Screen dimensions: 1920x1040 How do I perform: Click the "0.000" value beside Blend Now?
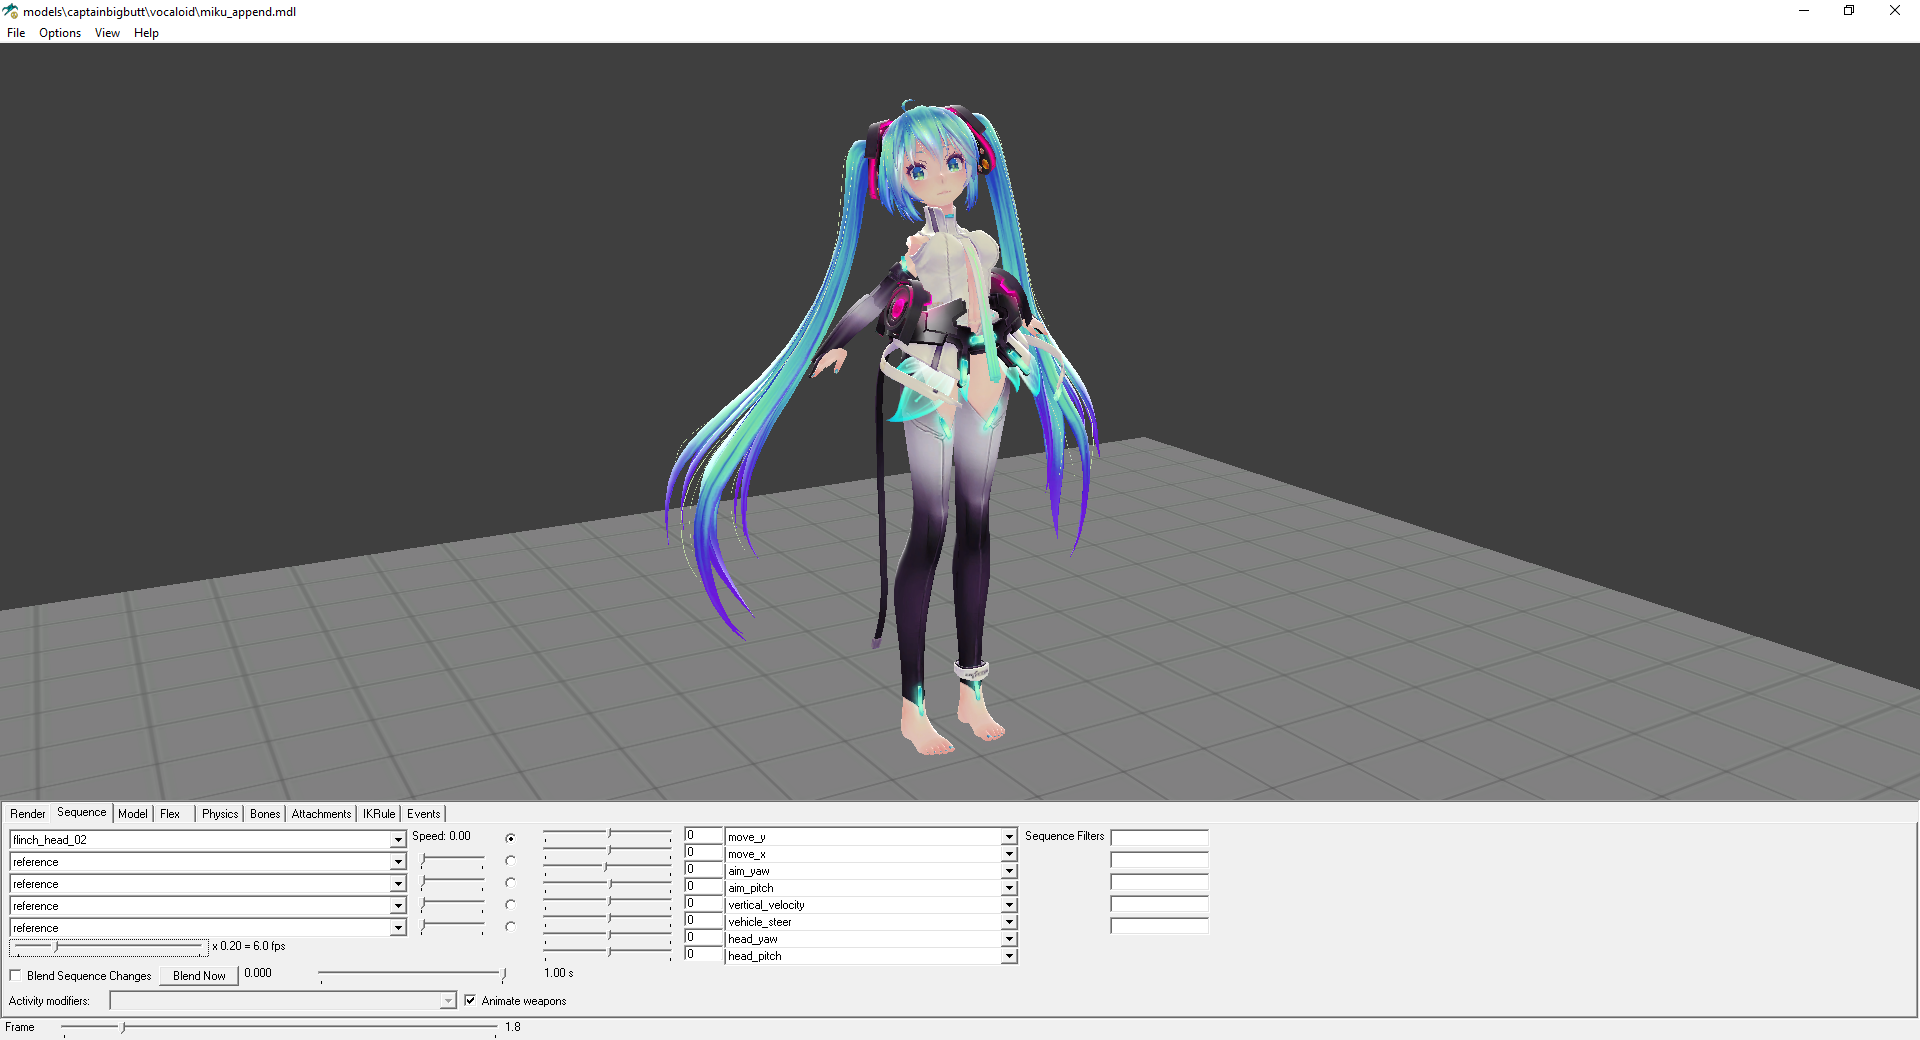[258, 973]
